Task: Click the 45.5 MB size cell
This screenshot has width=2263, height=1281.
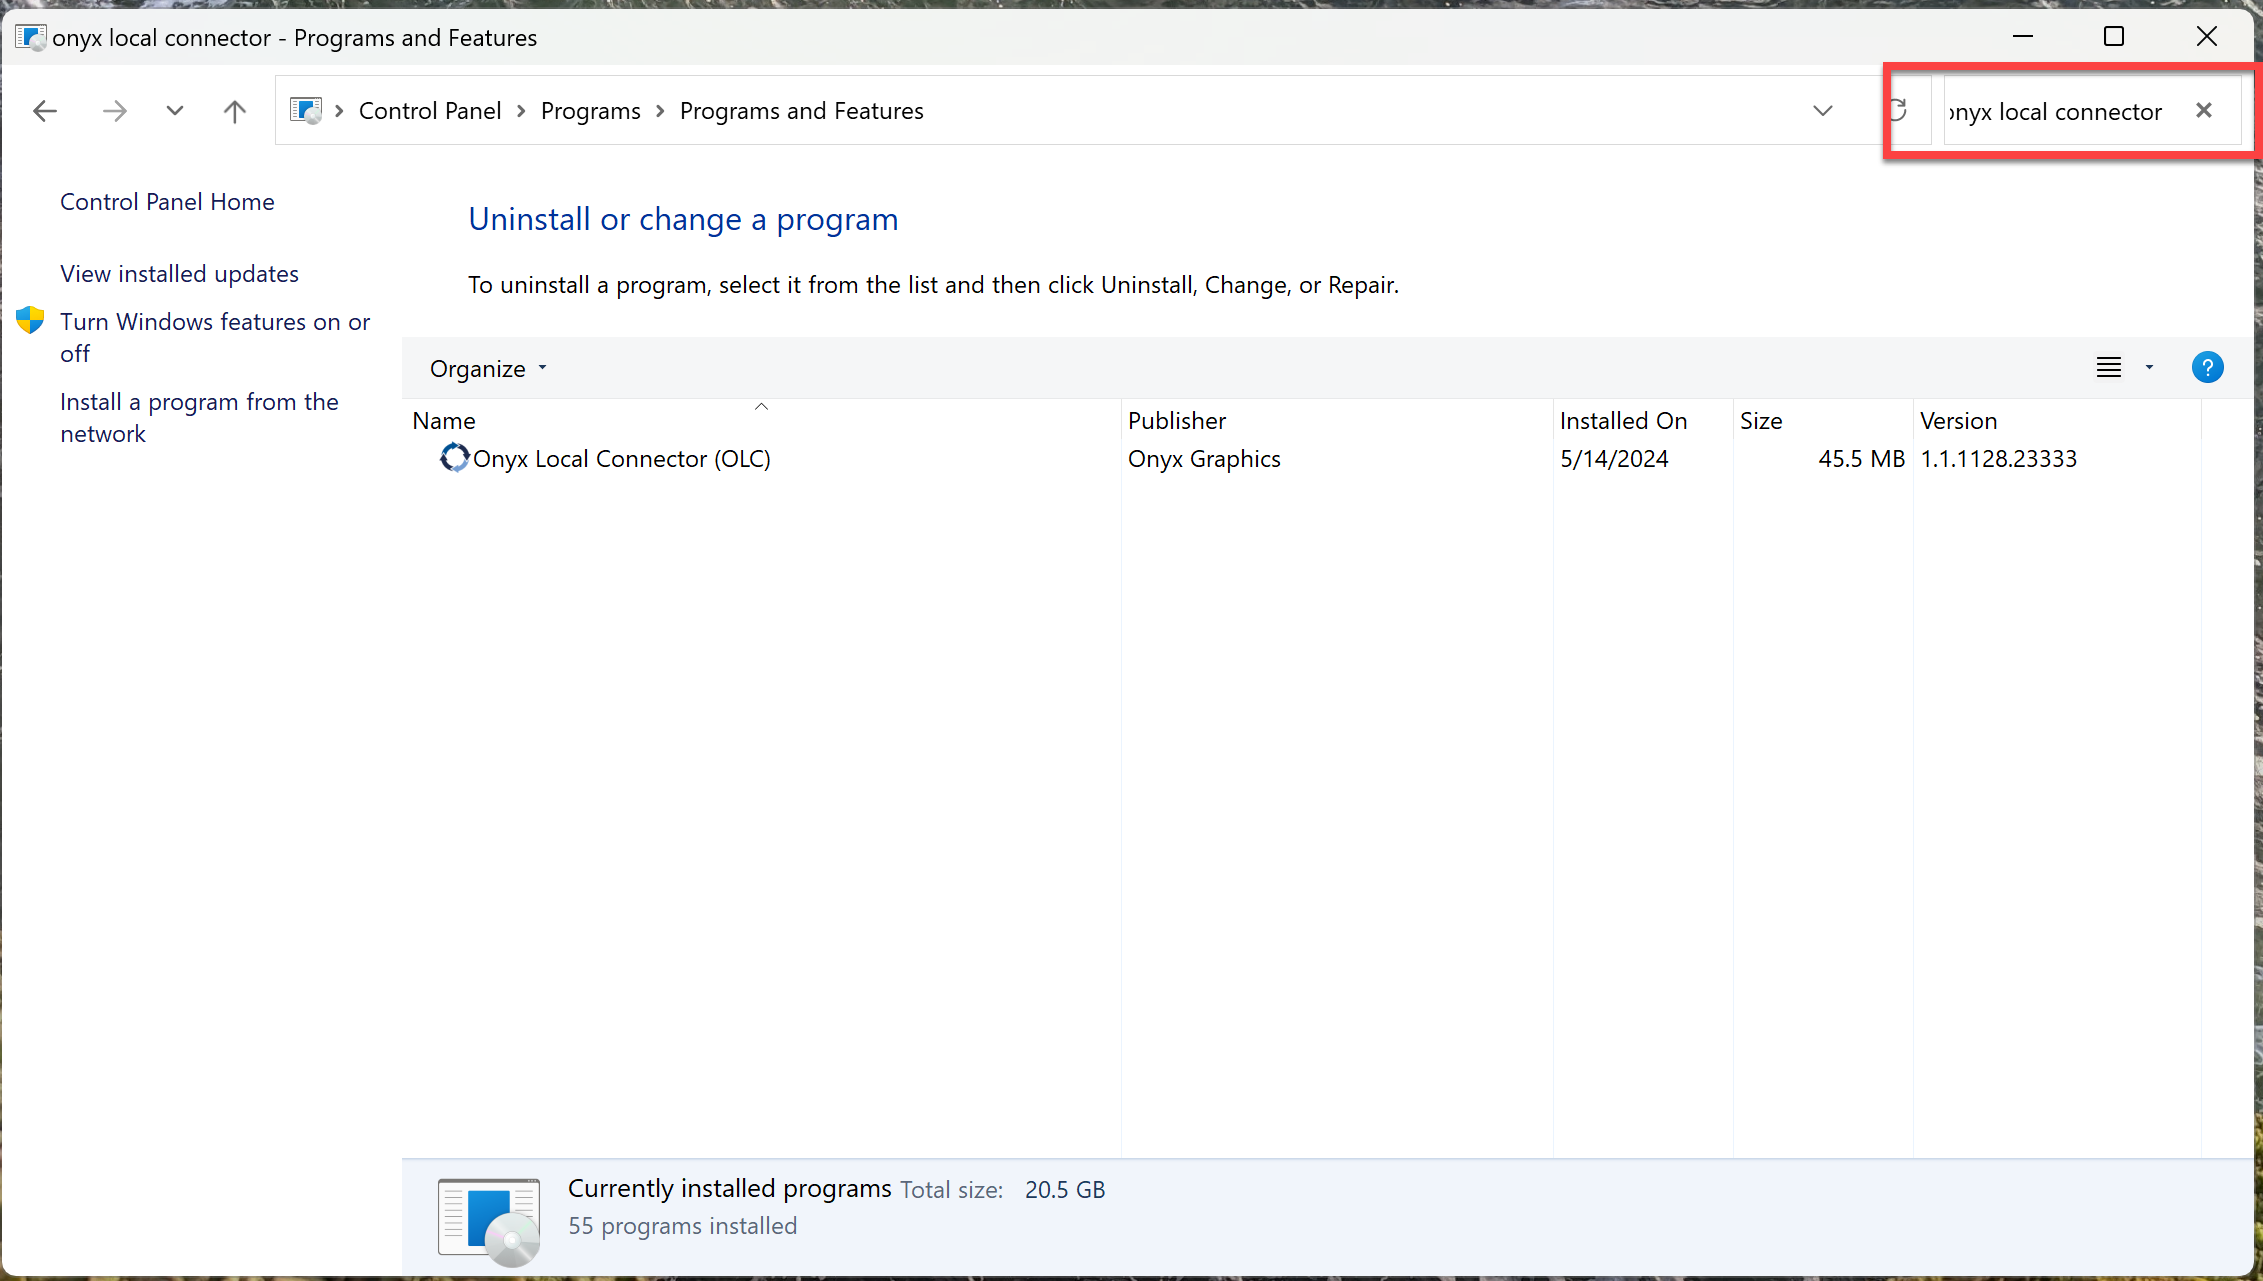Action: coord(1861,459)
